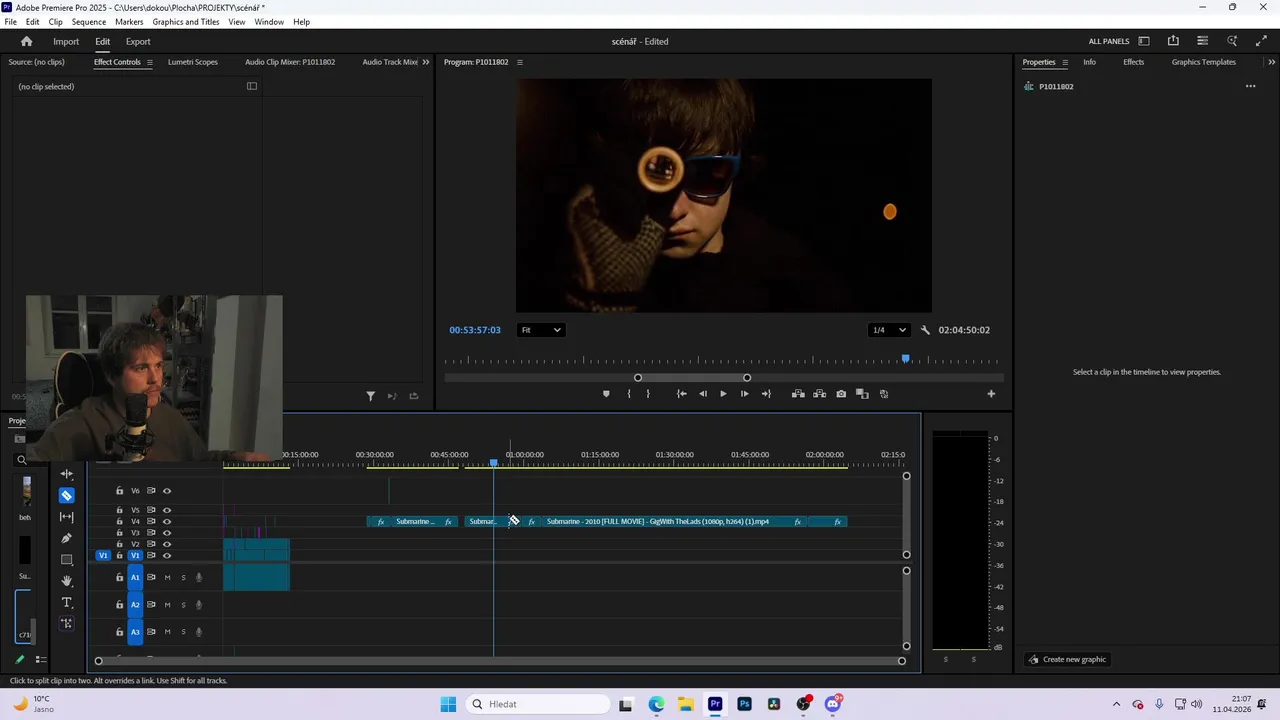Open the Sequence menu
The width and height of the screenshot is (1280, 720).
point(89,21)
